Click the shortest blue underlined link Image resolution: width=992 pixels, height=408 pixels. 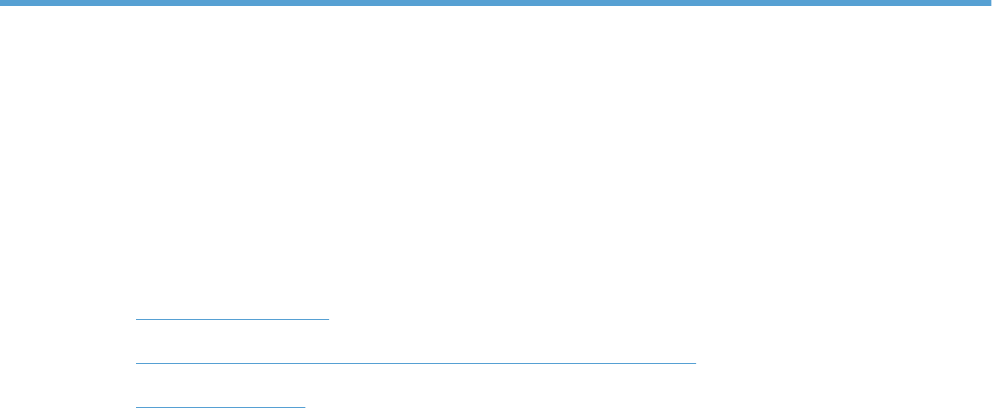tap(220, 407)
